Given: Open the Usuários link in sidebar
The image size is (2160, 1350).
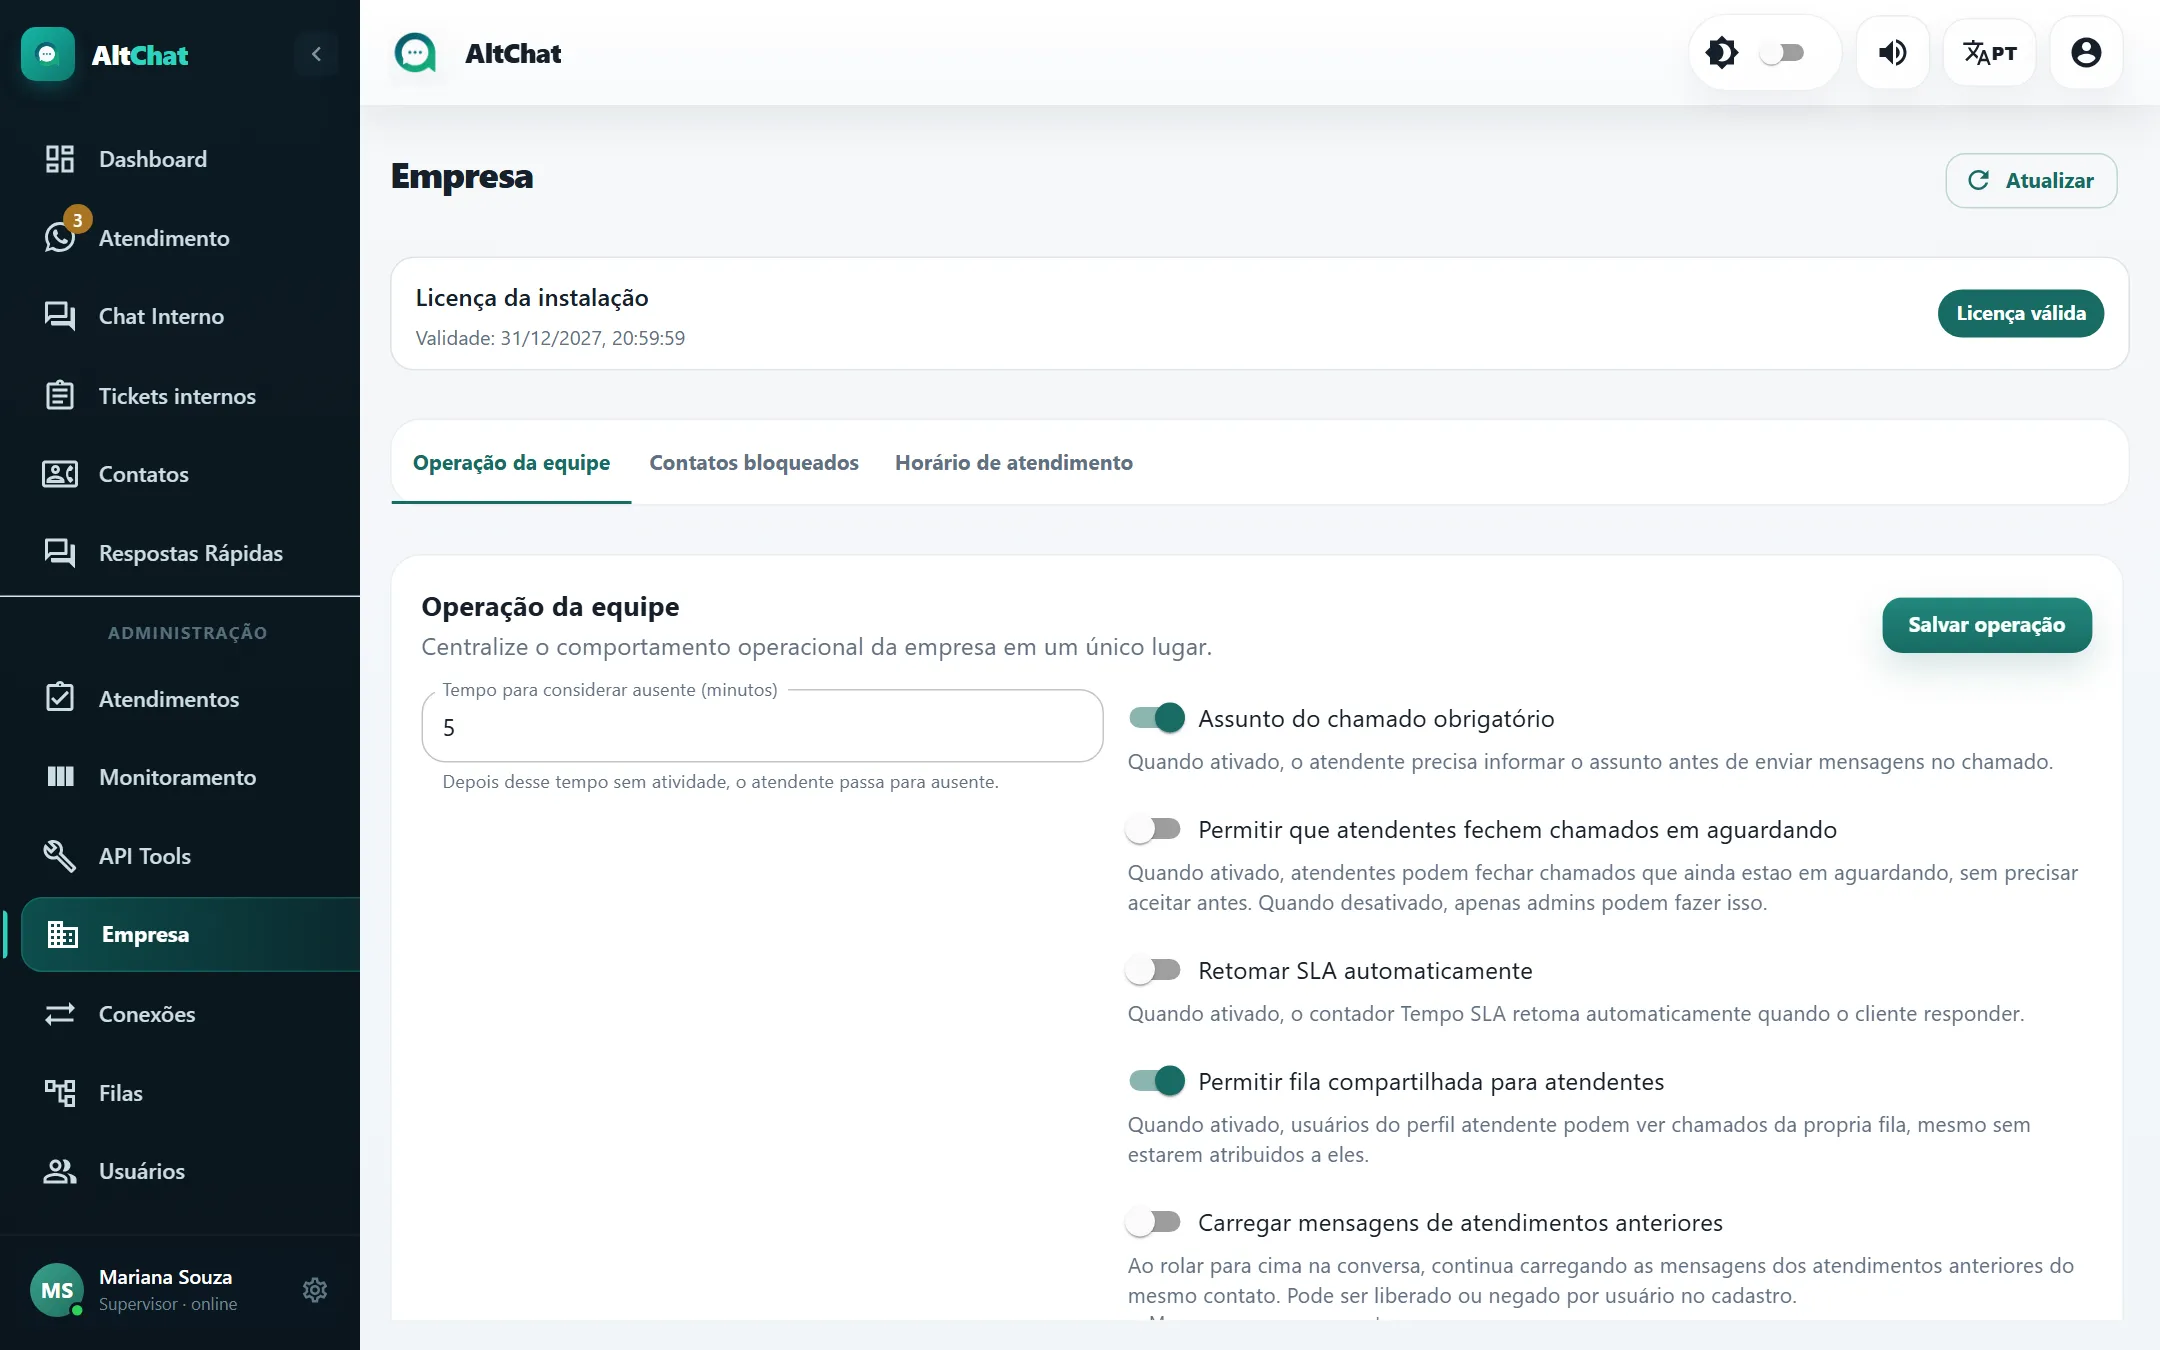Looking at the screenshot, I should (180, 1171).
